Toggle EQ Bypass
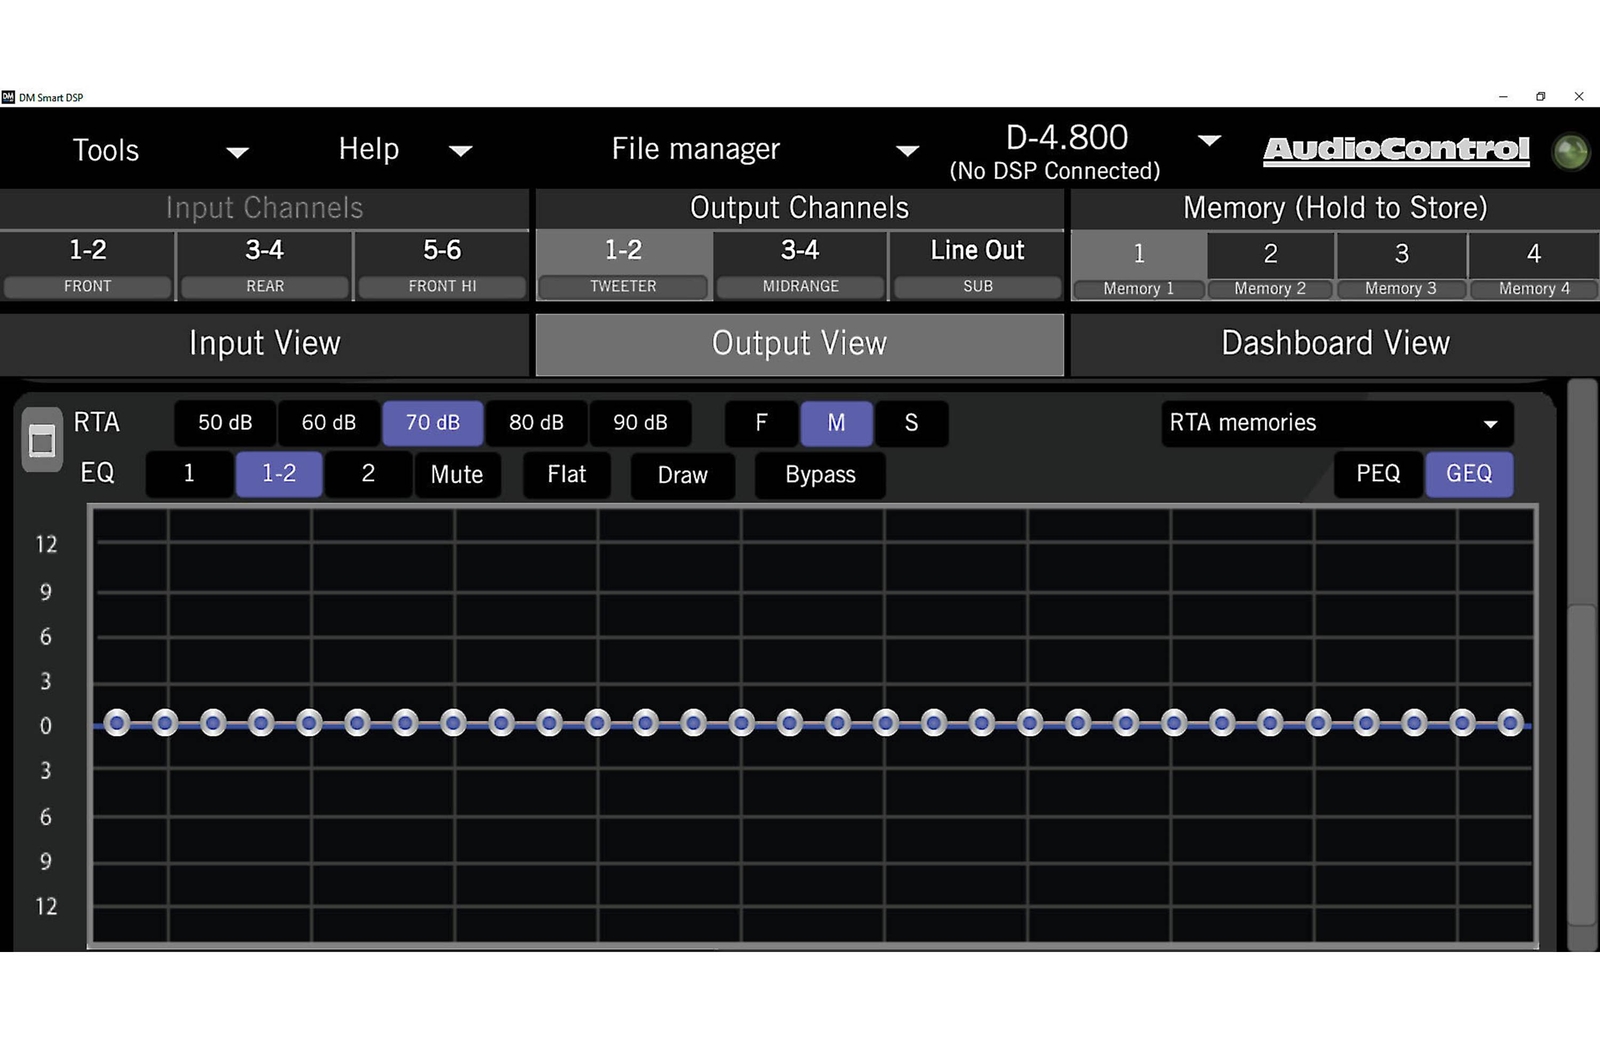This screenshot has height=1040, width=1600. [x=820, y=475]
